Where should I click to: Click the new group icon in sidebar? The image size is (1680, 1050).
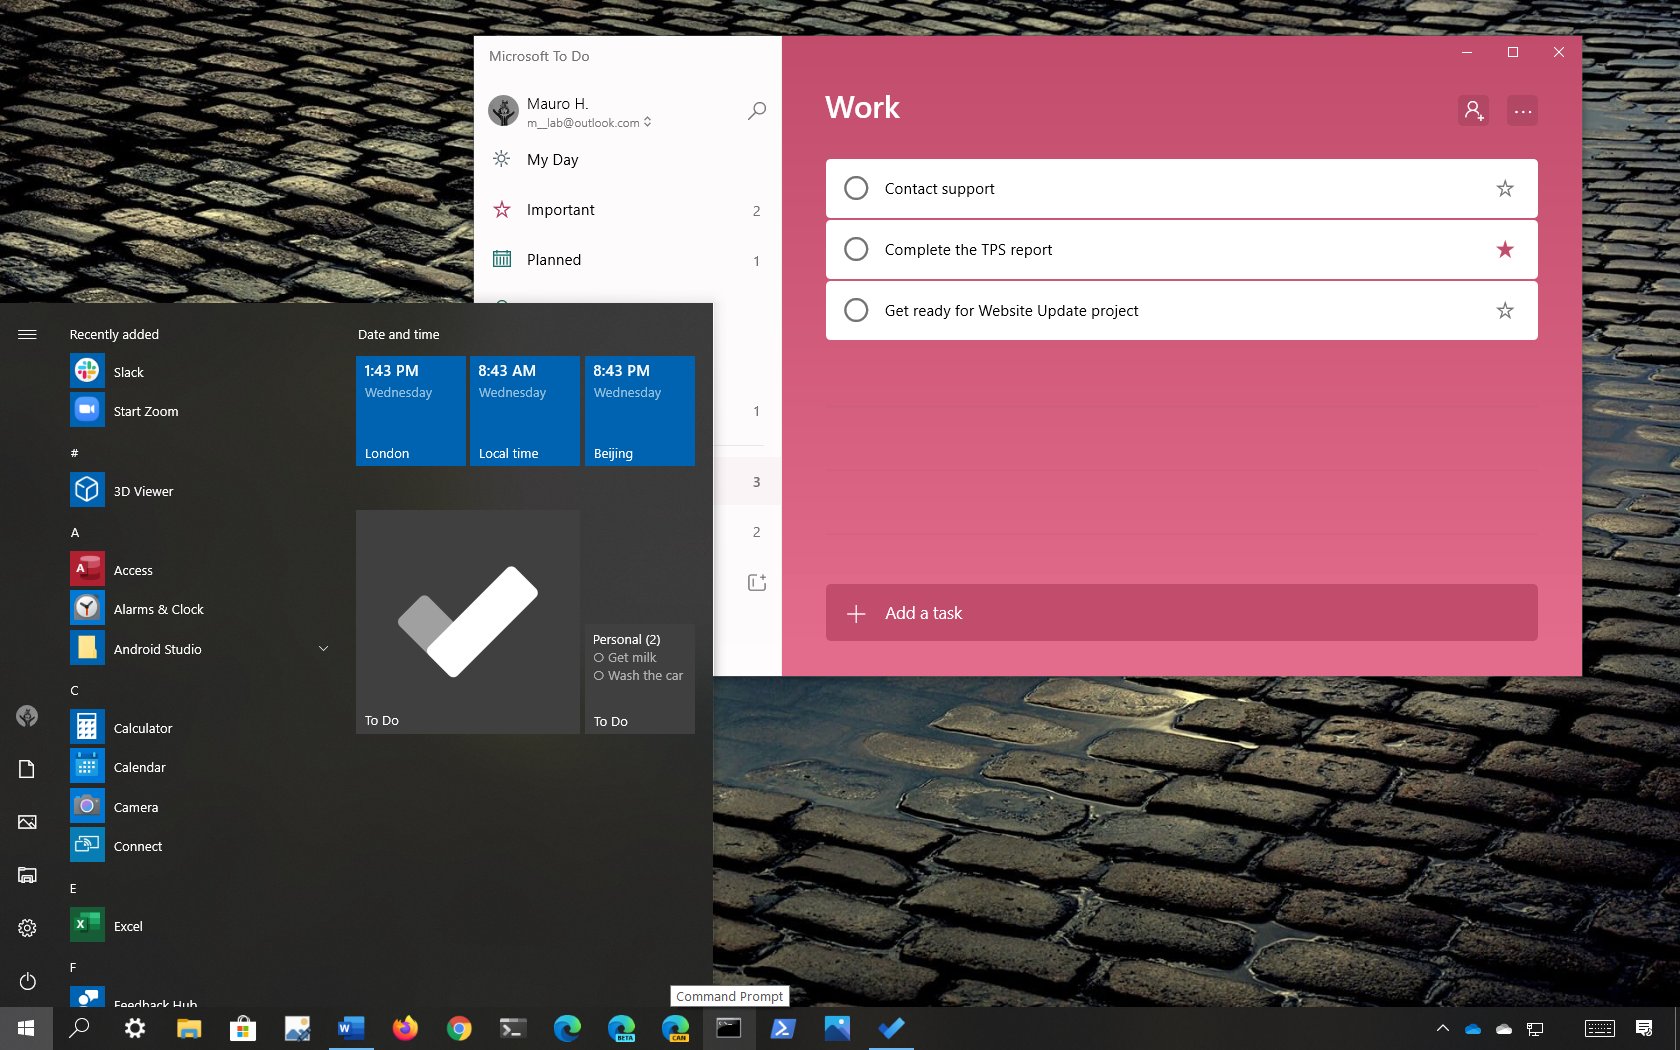click(757, 582)
